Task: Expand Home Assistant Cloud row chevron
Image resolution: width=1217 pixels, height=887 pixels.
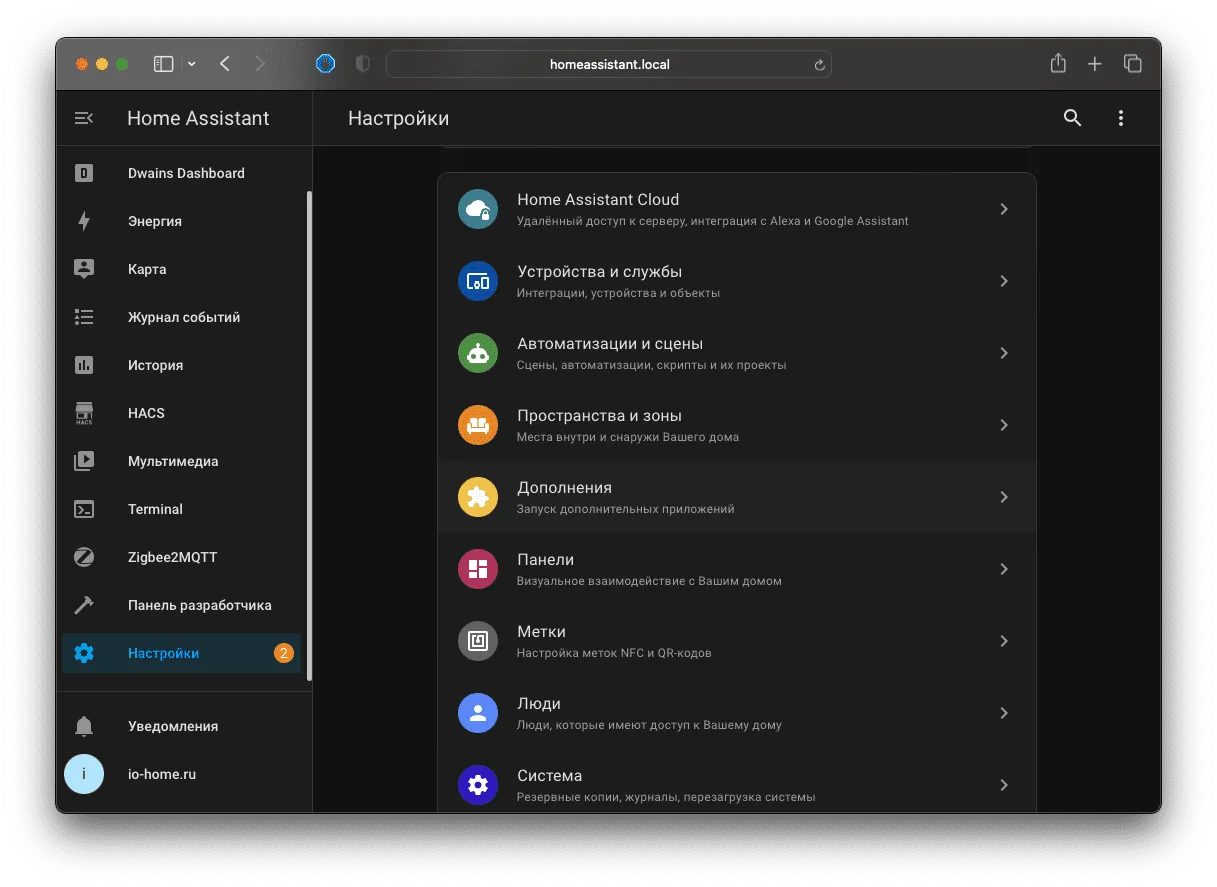Action: pyautogui.click(x=1004, y=209)
